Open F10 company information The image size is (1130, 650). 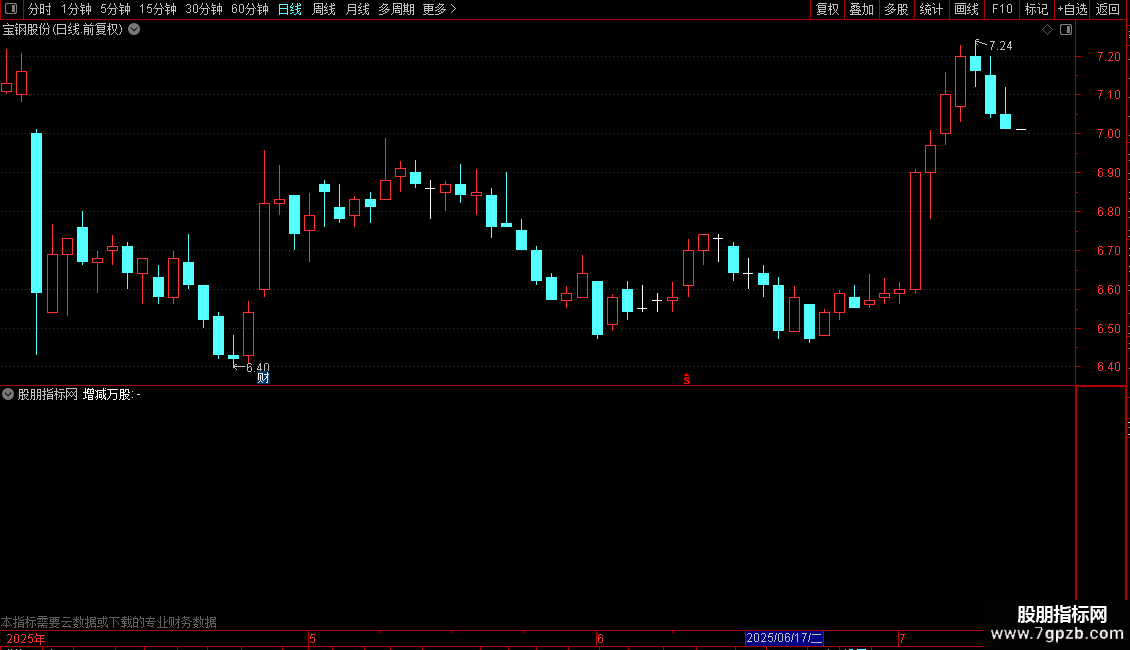click(1002, 9)
